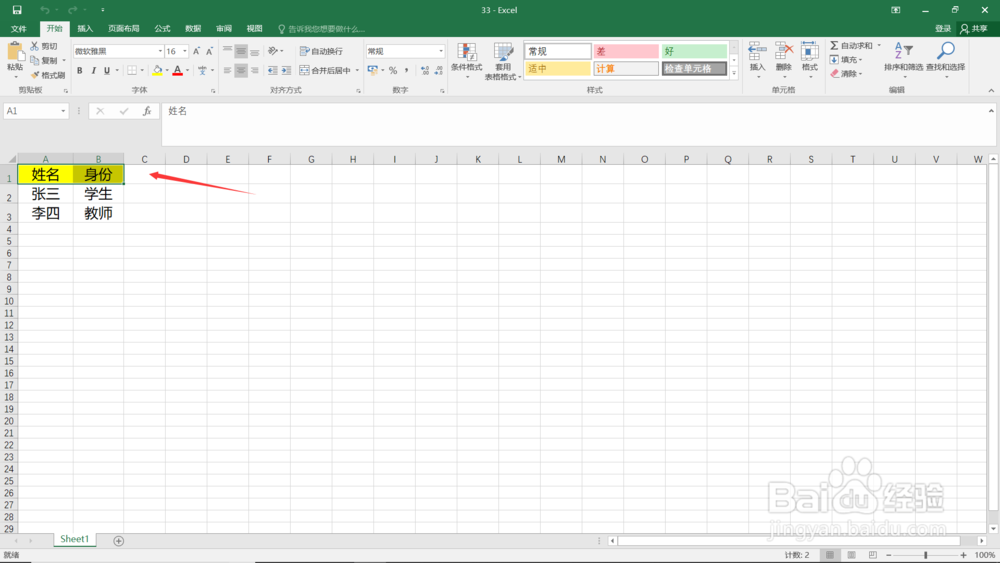Expand the Merge and Center (合并后居中) arrow
The width and height of the screenshot is (1000, 563).
point(357,70)
